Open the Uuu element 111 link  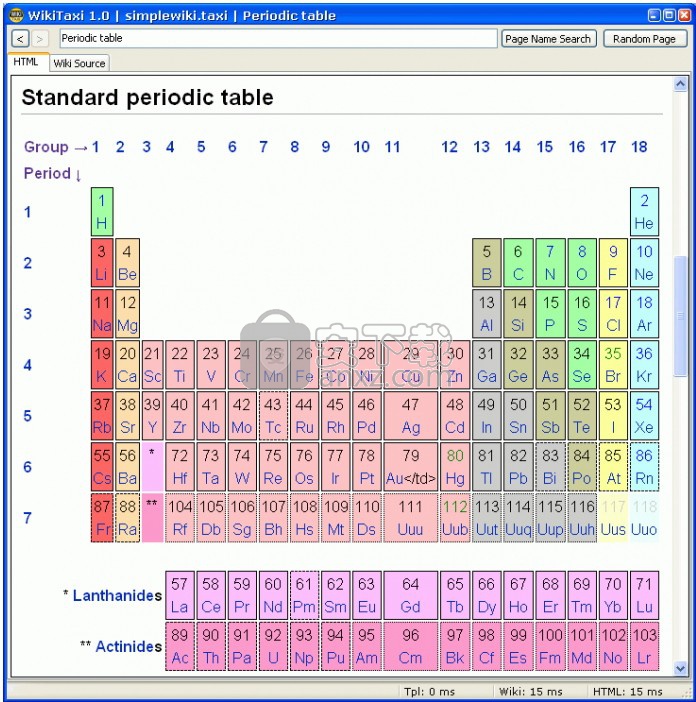[x=410, y=529]
